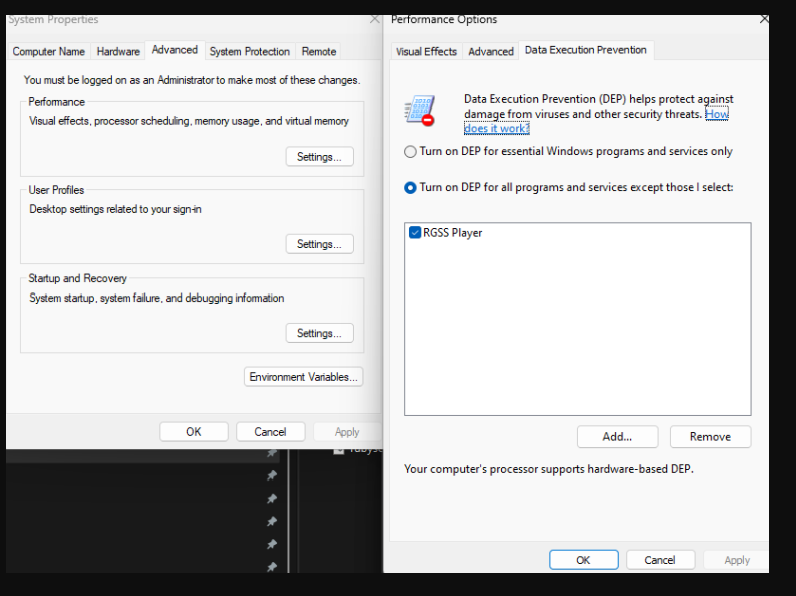The height and width of the screenshot is (596, 796).
Task: Click Remove to delete the selected program
Action: point(710,437)
